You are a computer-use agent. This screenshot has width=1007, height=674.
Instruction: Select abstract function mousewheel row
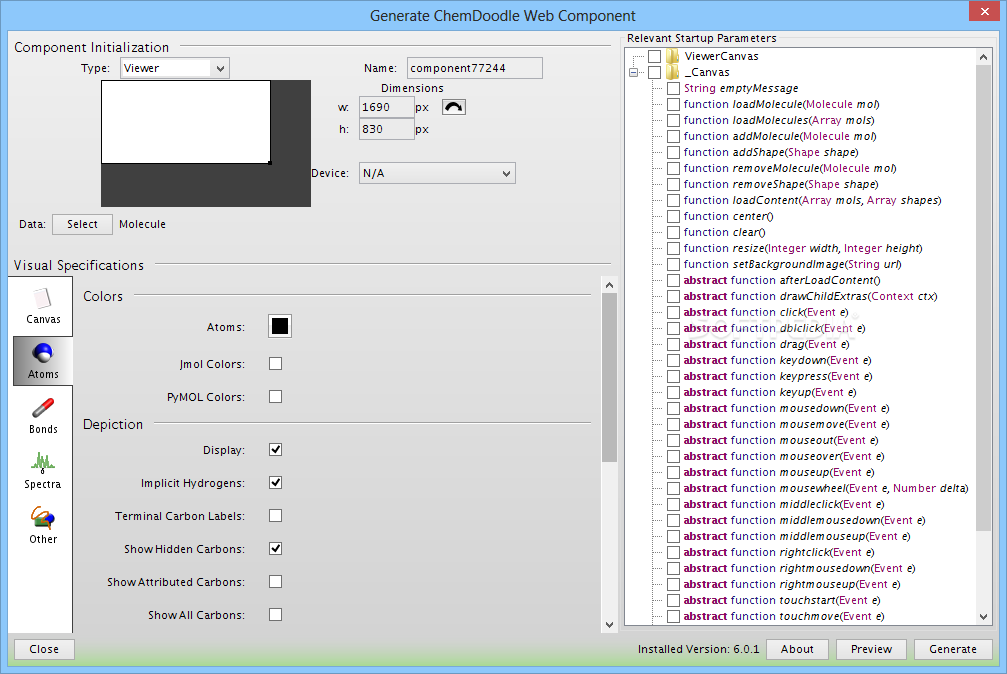tap(825, 488)
